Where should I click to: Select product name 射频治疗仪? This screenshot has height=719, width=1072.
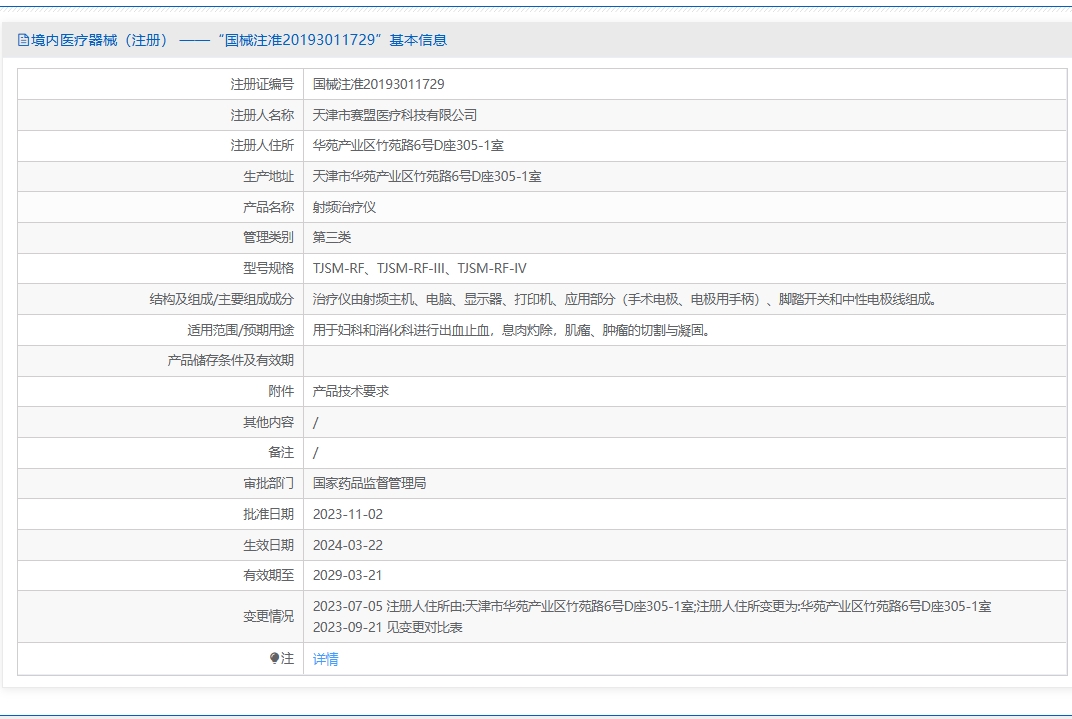[344, 207]
